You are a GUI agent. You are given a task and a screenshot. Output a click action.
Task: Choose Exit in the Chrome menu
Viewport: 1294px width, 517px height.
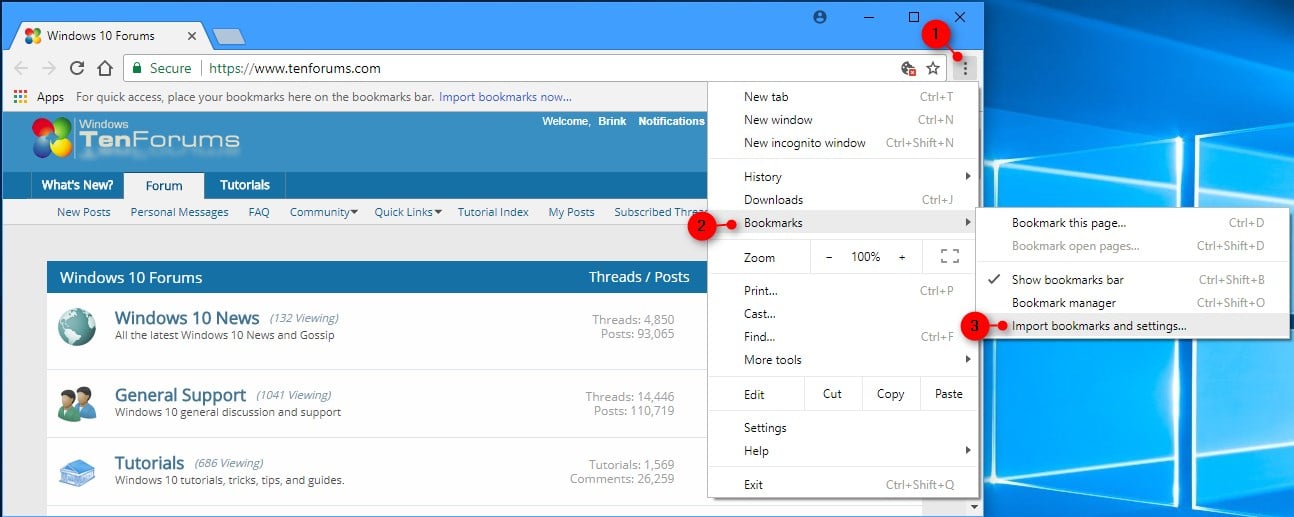click(843, 485)
